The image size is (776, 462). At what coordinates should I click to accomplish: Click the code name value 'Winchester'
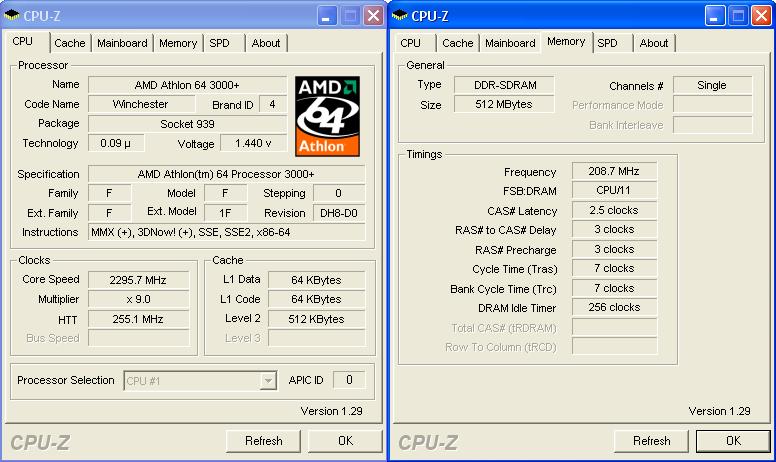pyautogui.click(x=141, y=104)
